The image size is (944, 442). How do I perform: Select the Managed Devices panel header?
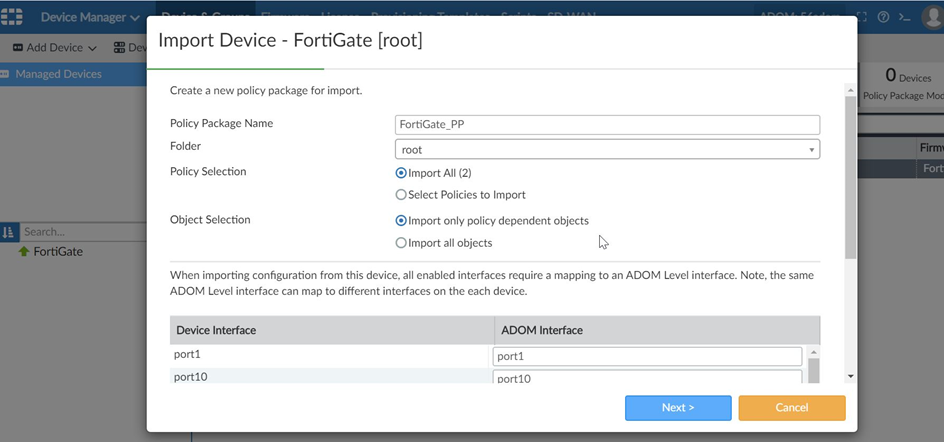pos(58,74)
